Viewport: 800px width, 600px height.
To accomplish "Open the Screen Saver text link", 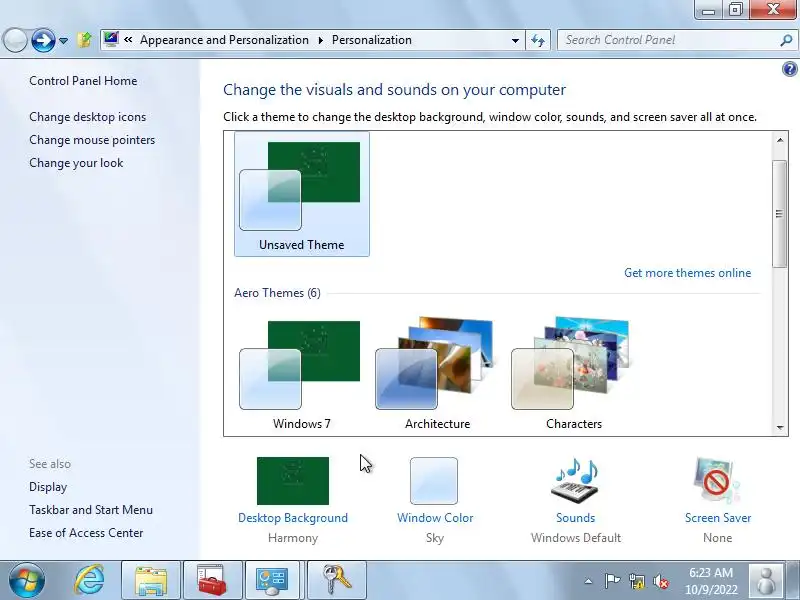I will pos(718,518).
